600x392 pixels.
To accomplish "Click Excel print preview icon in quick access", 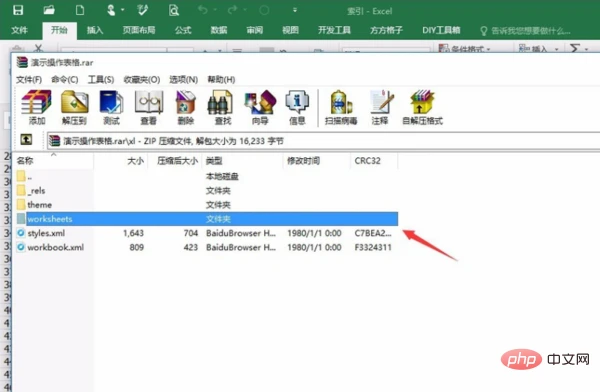I will (x=174, y=10).
